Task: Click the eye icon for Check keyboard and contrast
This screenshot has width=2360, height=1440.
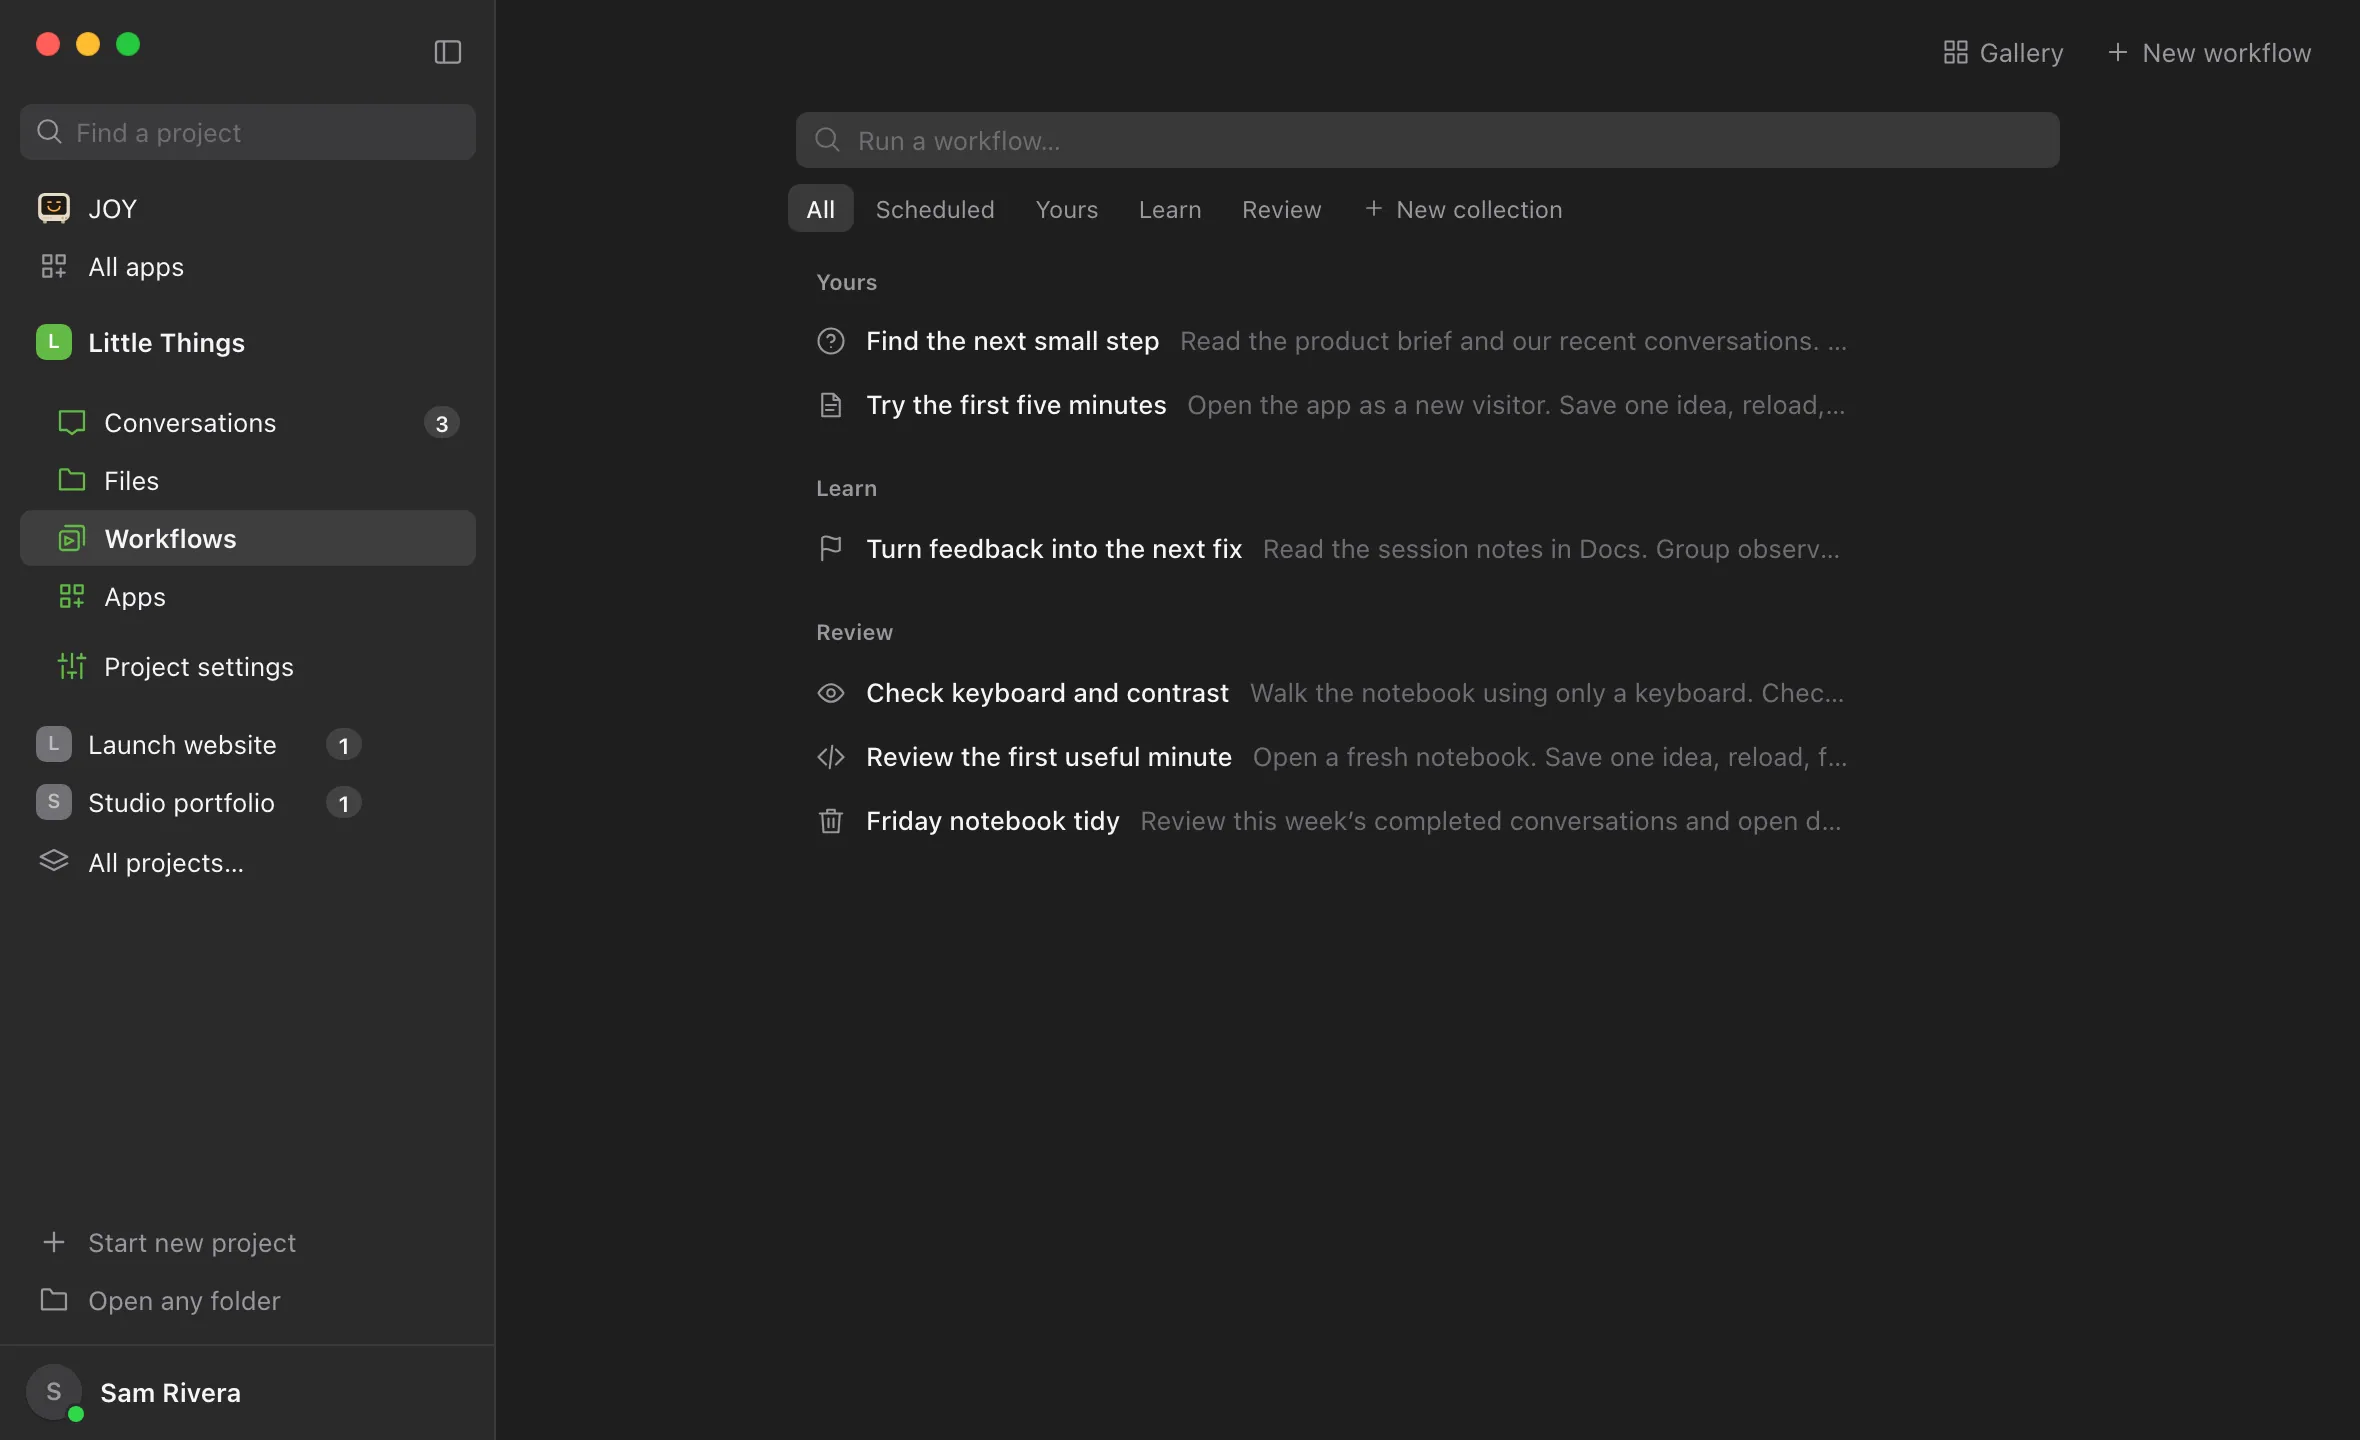Action: point(831,693)
